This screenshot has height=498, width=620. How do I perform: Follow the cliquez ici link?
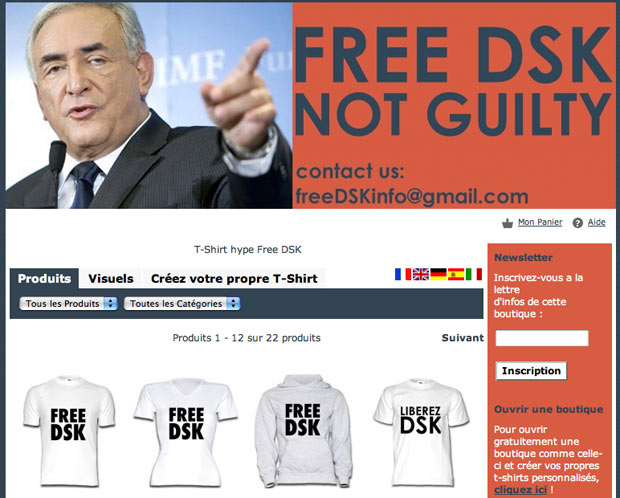(520, 490)
